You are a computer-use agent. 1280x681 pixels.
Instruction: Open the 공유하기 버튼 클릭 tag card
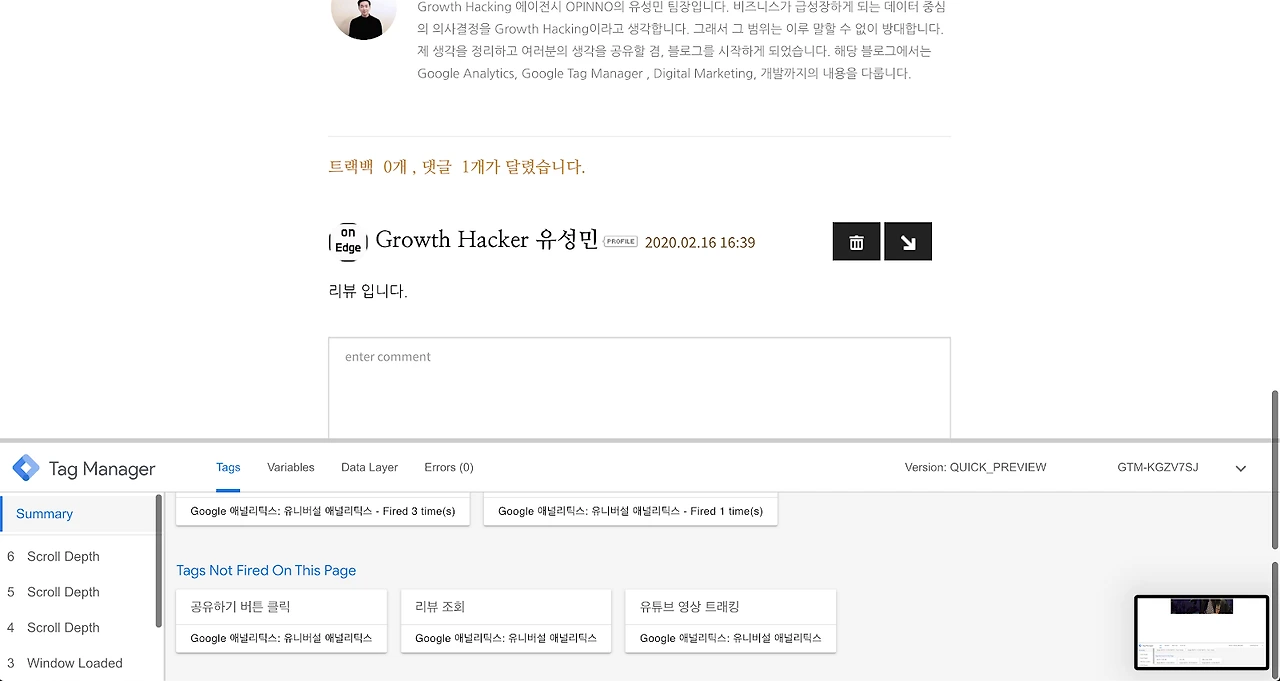point(281,621)
